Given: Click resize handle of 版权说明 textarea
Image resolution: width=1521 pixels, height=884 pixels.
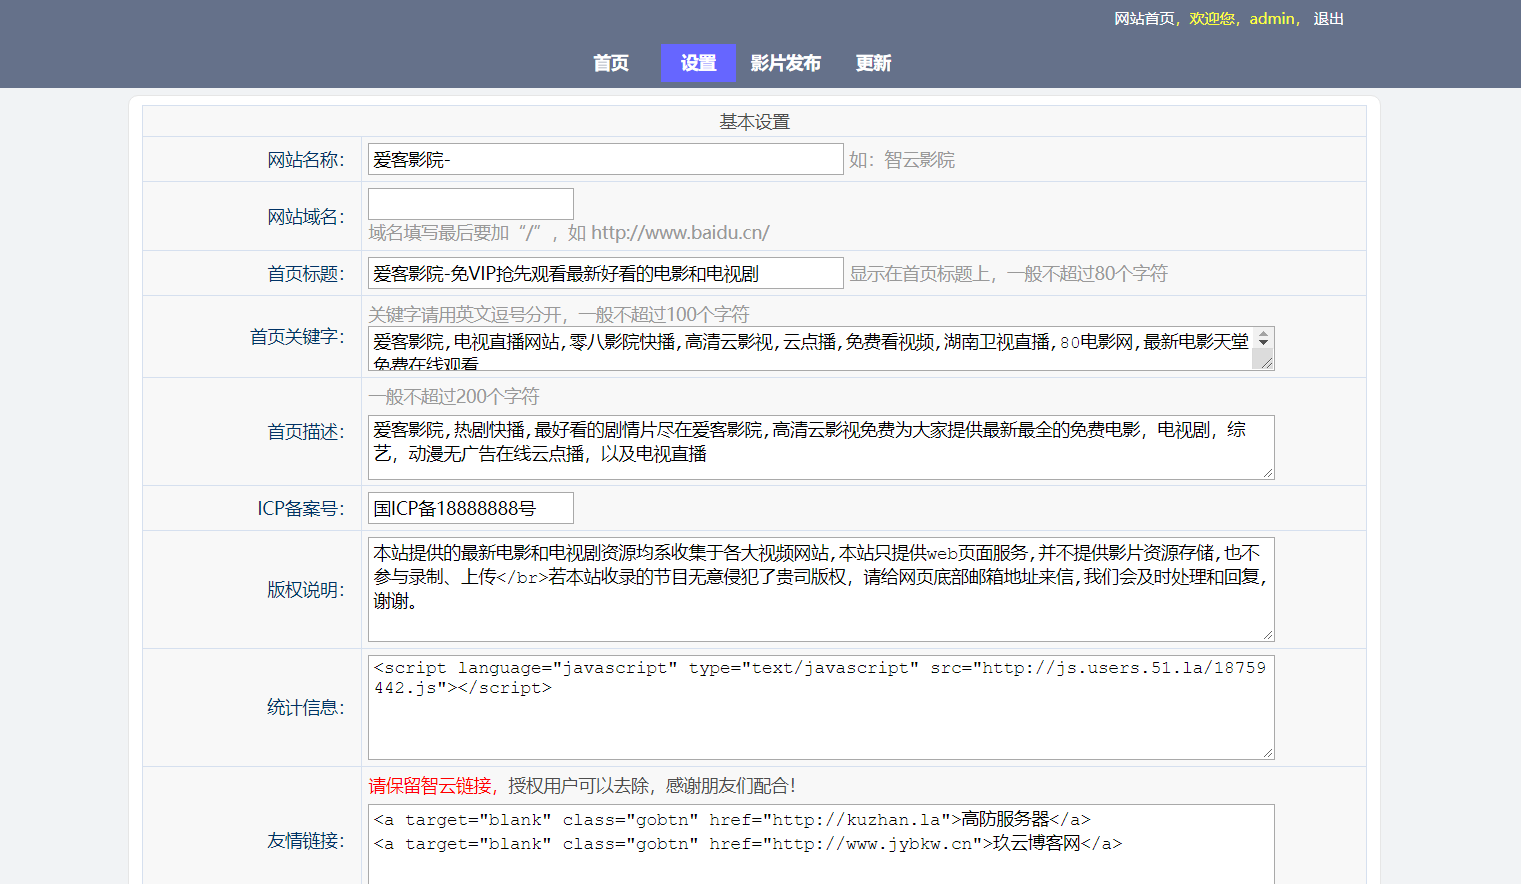Looking at the screenshot, I should click(1268, 635).
